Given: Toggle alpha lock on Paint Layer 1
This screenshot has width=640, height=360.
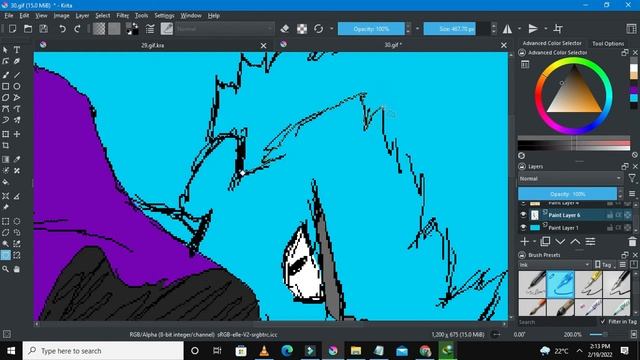Looking at the screenshot, I should click(x=628, y=227).
